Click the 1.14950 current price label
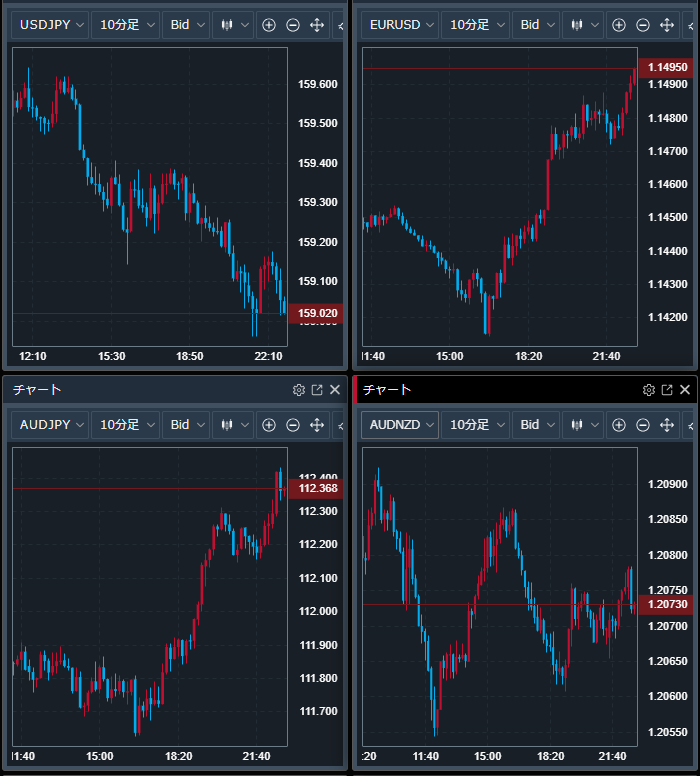Viewport: 700px width, 776px height. [666, 68]
